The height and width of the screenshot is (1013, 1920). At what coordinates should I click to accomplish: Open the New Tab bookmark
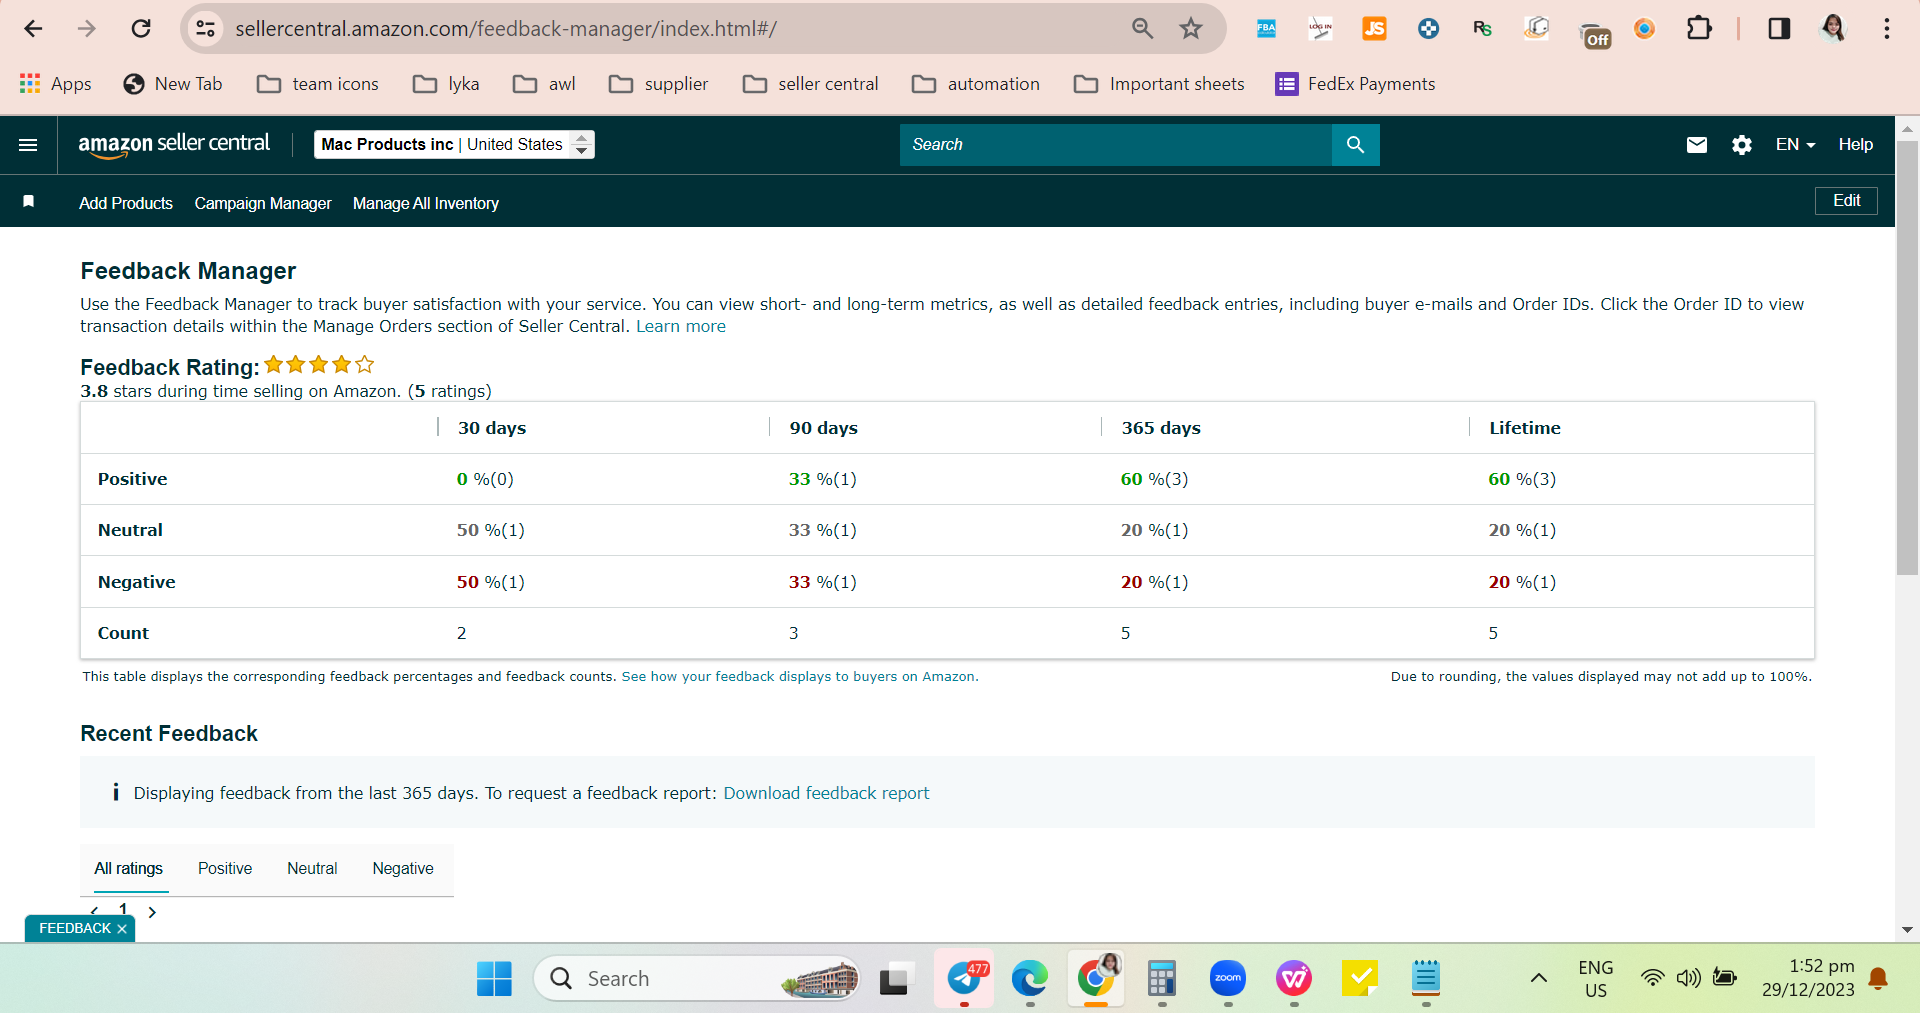[x=172, y=84]
